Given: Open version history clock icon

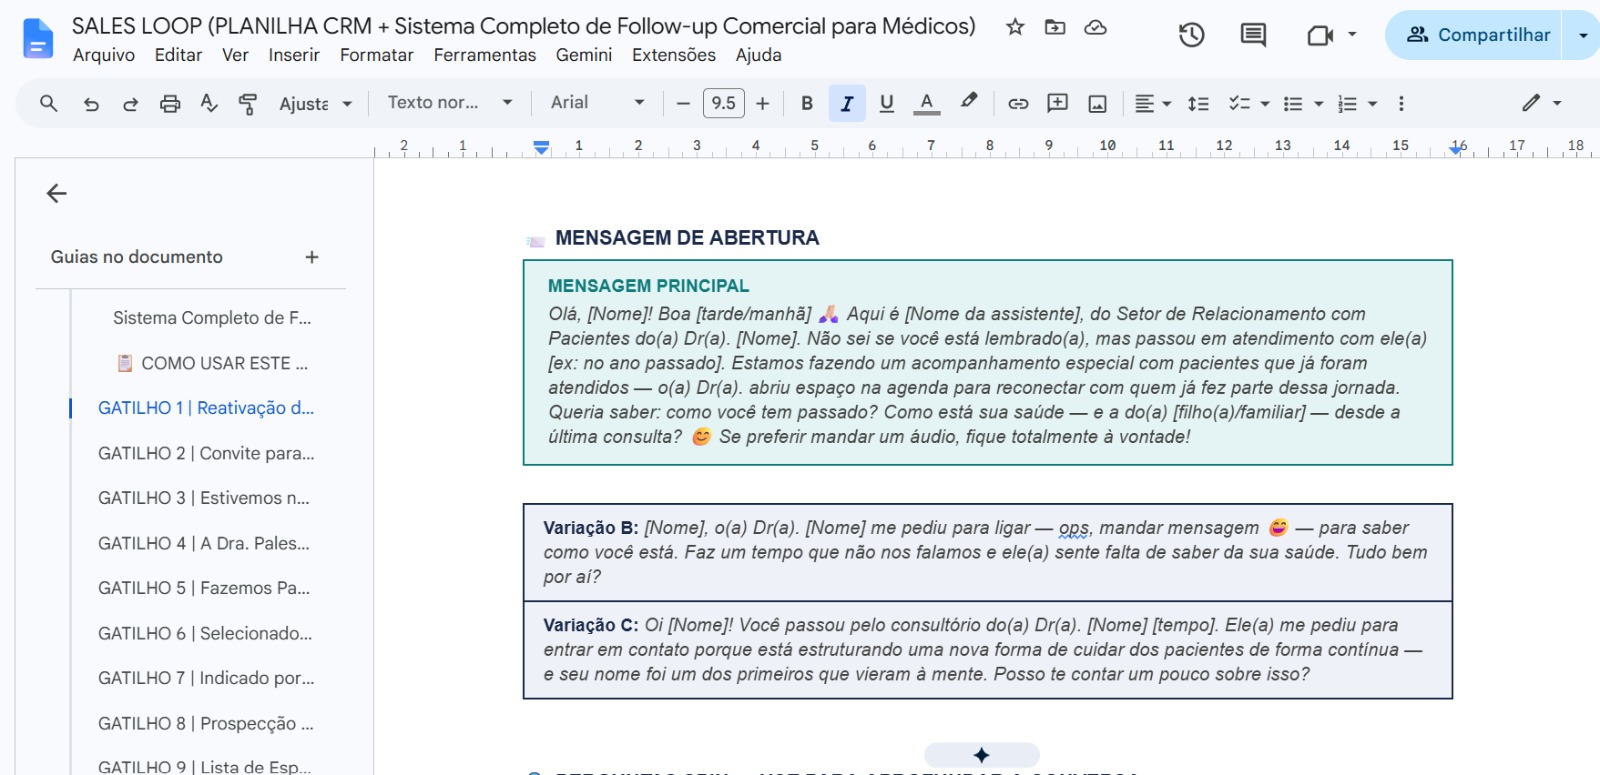Looking at the screenshot, I should coord(1191,35).
